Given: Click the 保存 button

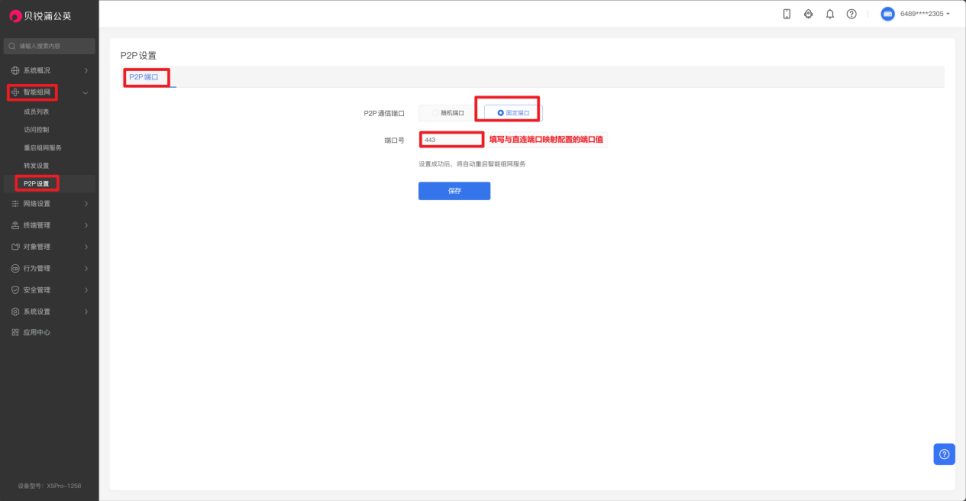Looking at the screenshot, I should tap(454, 191).
